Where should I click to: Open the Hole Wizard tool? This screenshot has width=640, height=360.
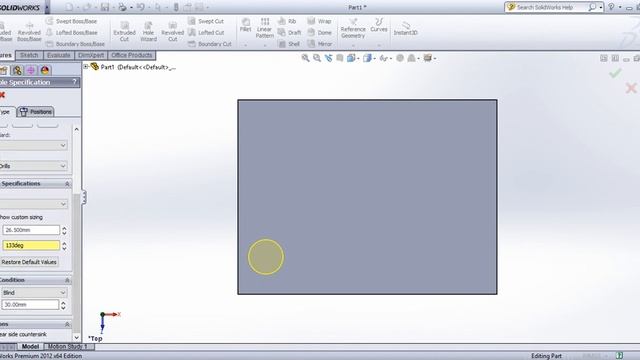(x=148, y=31)
